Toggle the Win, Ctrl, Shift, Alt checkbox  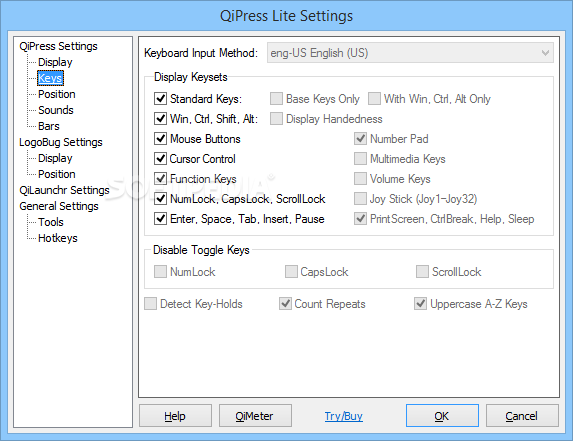coord(160,119)
